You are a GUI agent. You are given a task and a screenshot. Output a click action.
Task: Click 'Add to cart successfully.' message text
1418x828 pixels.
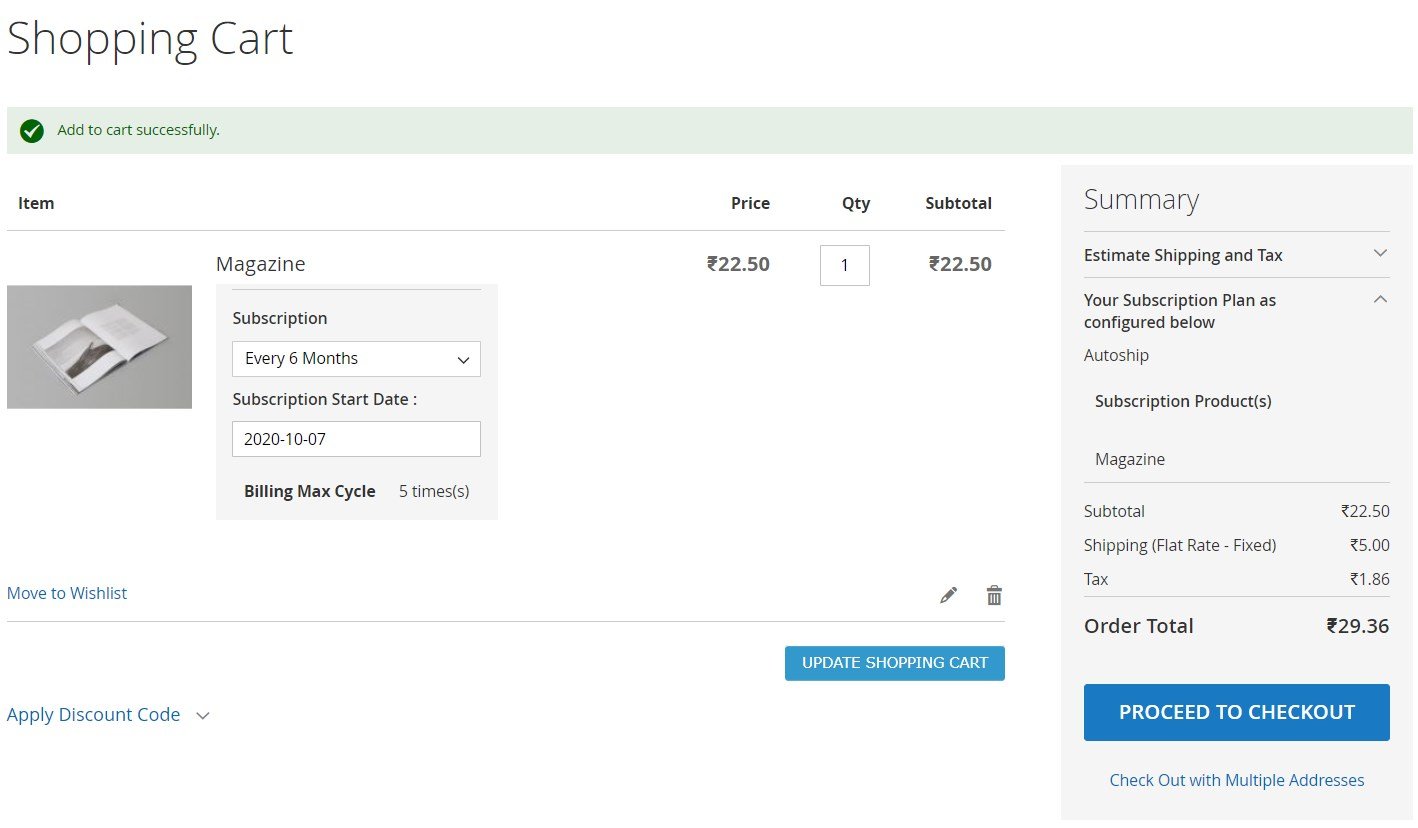click(x=138, y=130)
